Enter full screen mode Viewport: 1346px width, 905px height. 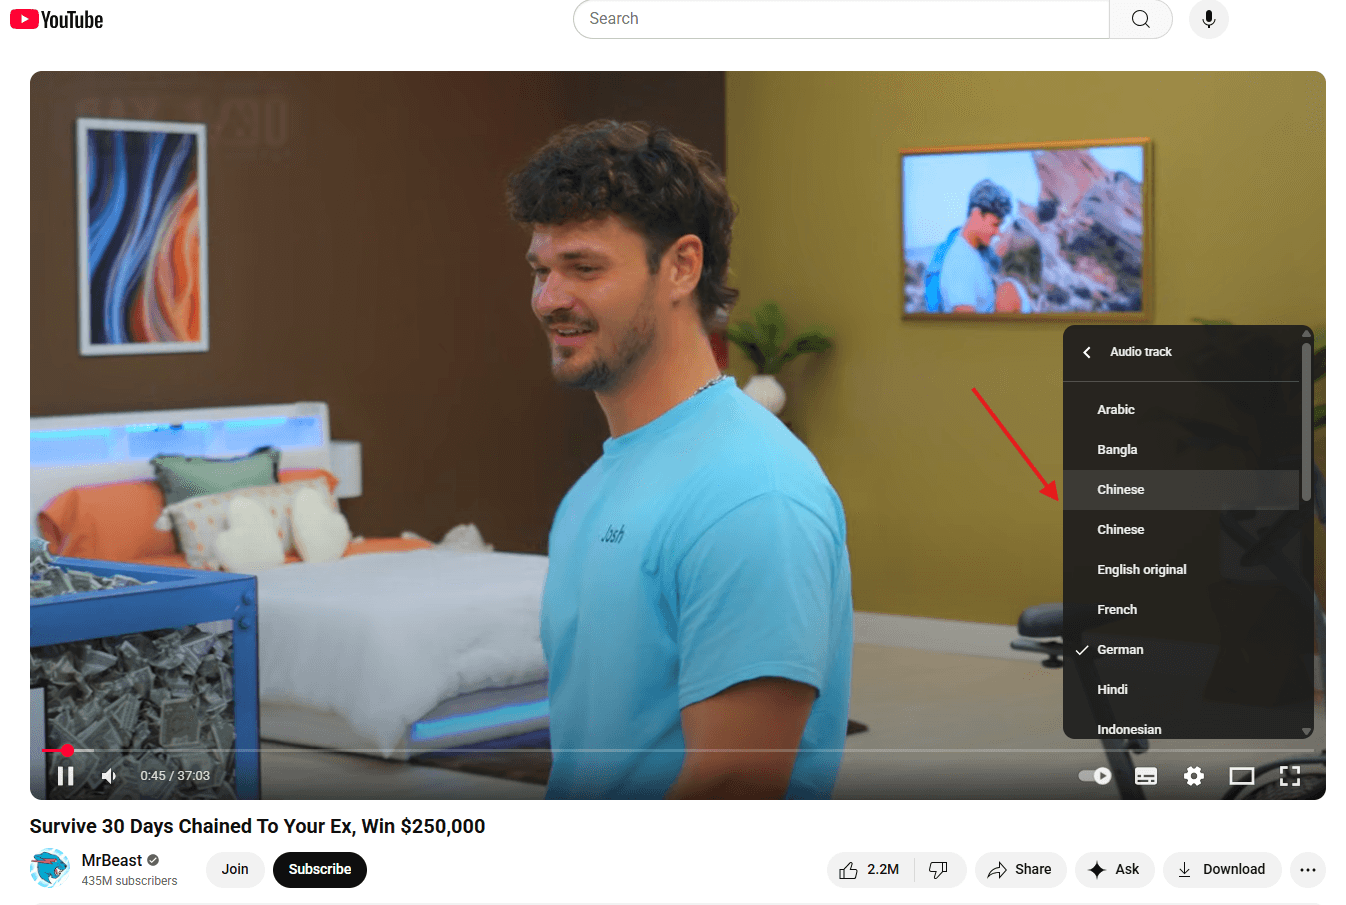[1289, 776]
